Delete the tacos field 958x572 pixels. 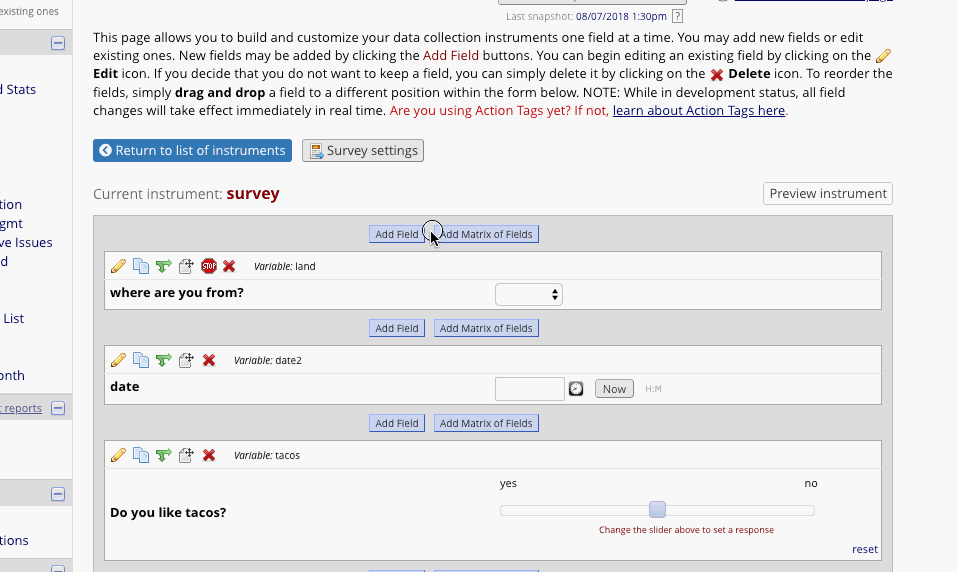point(209,455)
